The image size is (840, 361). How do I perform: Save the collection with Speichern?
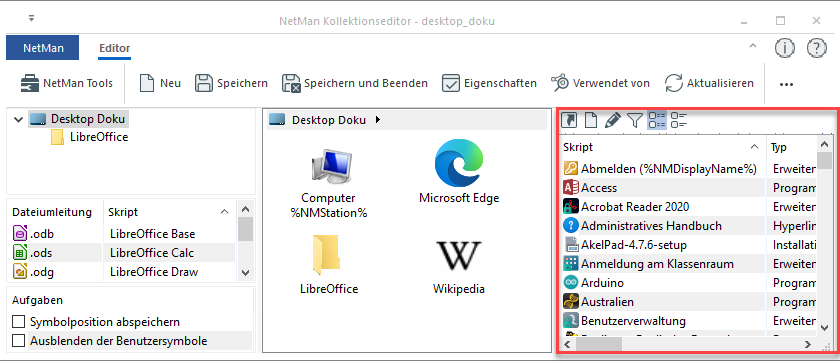230,84
